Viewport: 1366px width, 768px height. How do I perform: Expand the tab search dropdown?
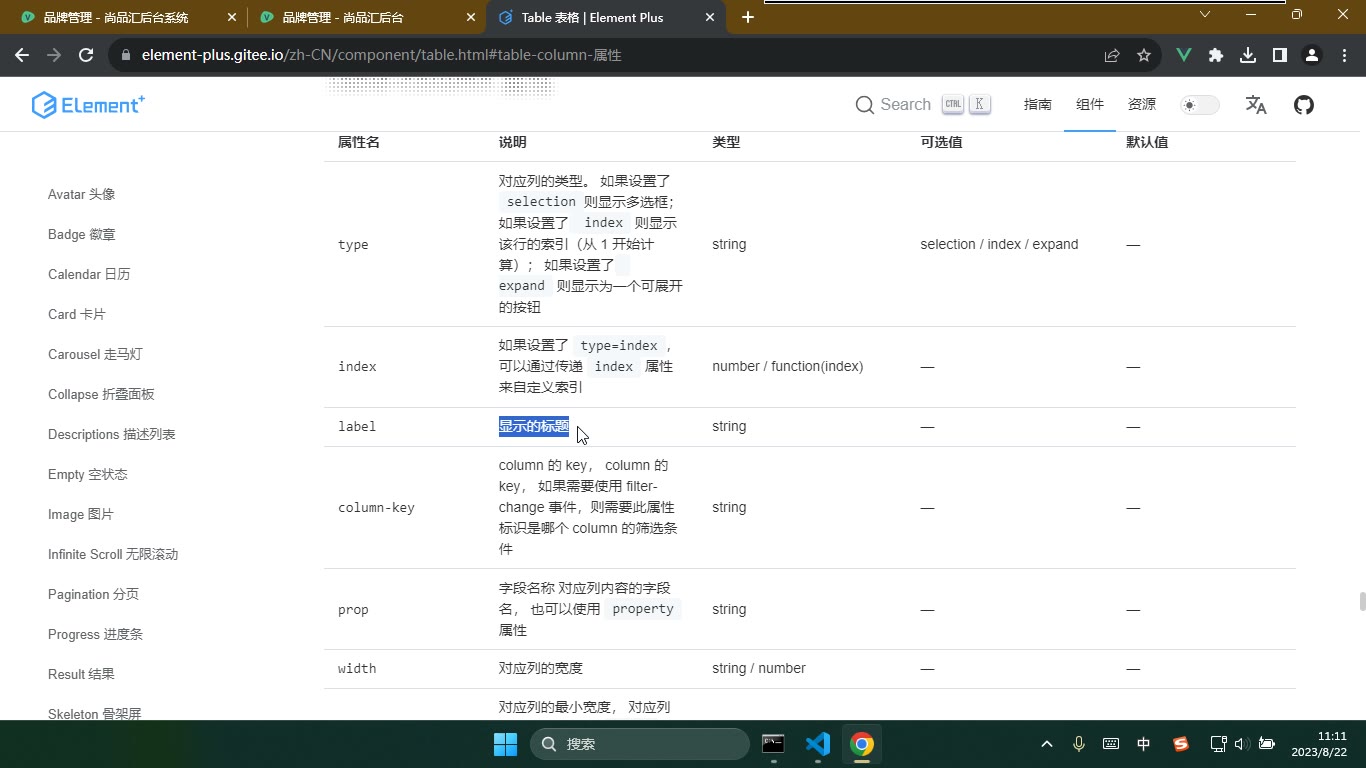(x=1205, y=15)
